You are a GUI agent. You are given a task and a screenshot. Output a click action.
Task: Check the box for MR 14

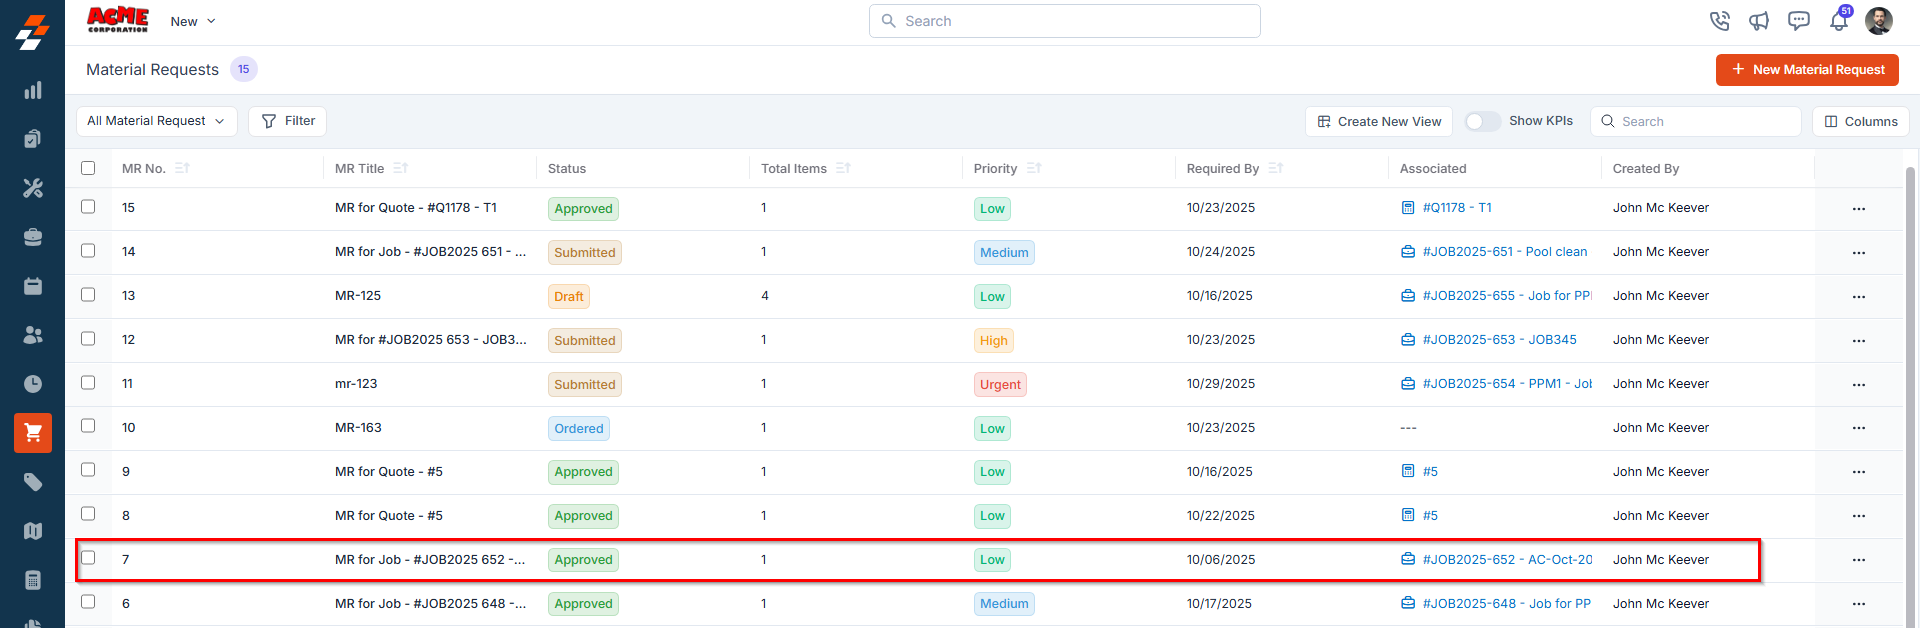coord(88,251)
